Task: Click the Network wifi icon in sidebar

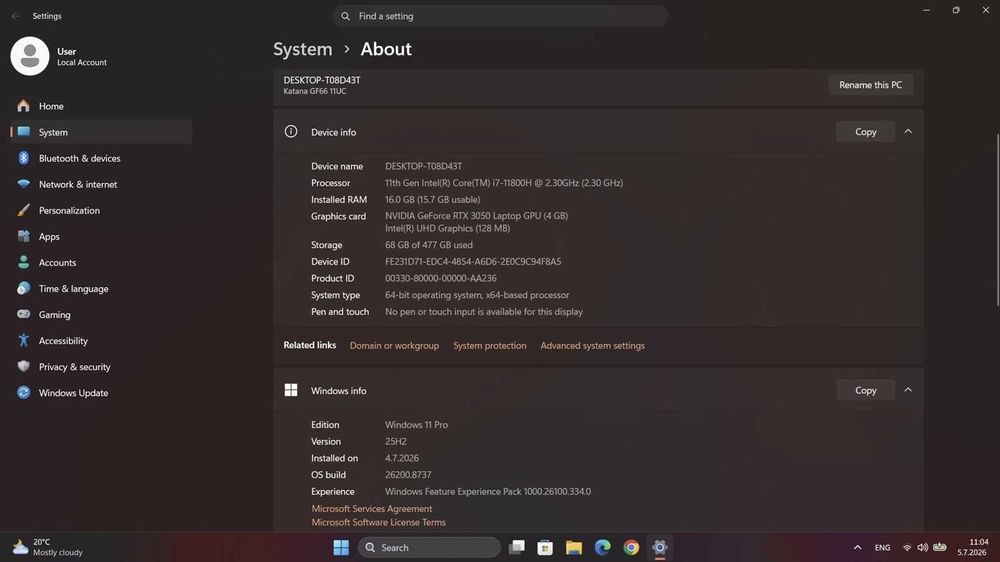Action: pos(24,184)
